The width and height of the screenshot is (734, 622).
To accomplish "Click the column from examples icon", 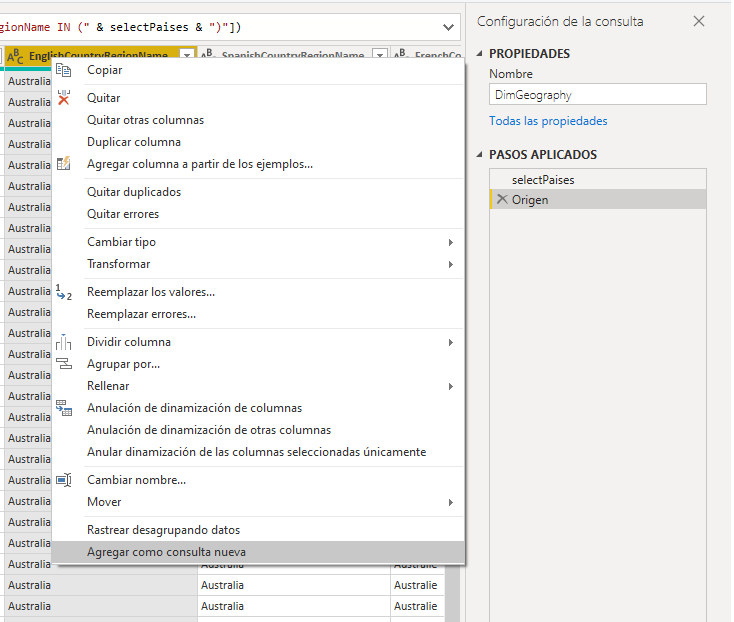I will 64,164.
